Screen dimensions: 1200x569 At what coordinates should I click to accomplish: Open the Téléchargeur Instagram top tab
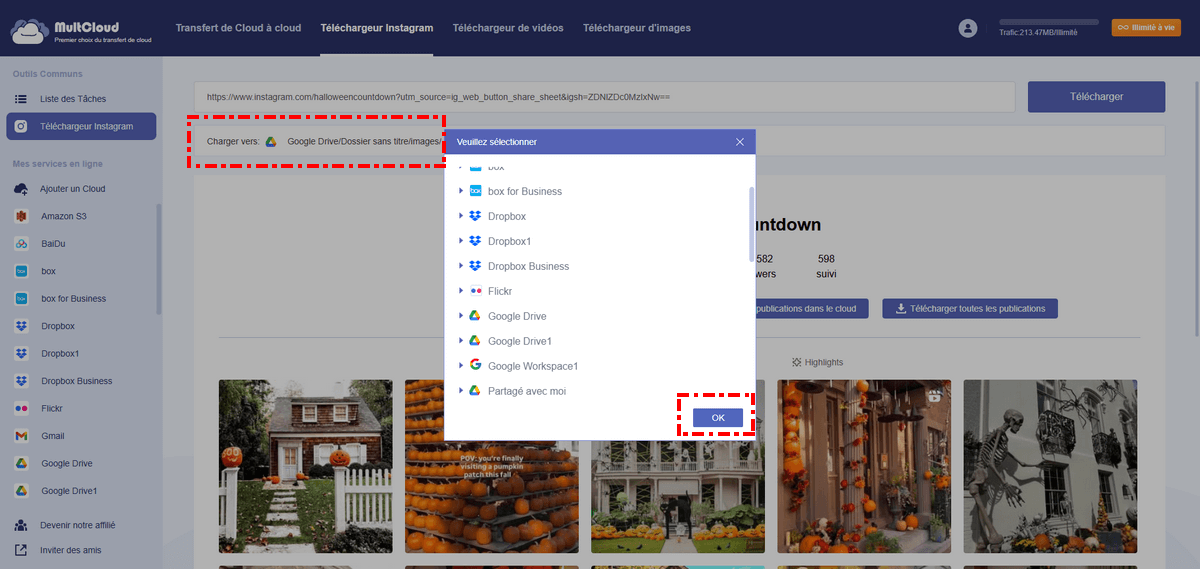pyautogui.click(x=377, y=28)
